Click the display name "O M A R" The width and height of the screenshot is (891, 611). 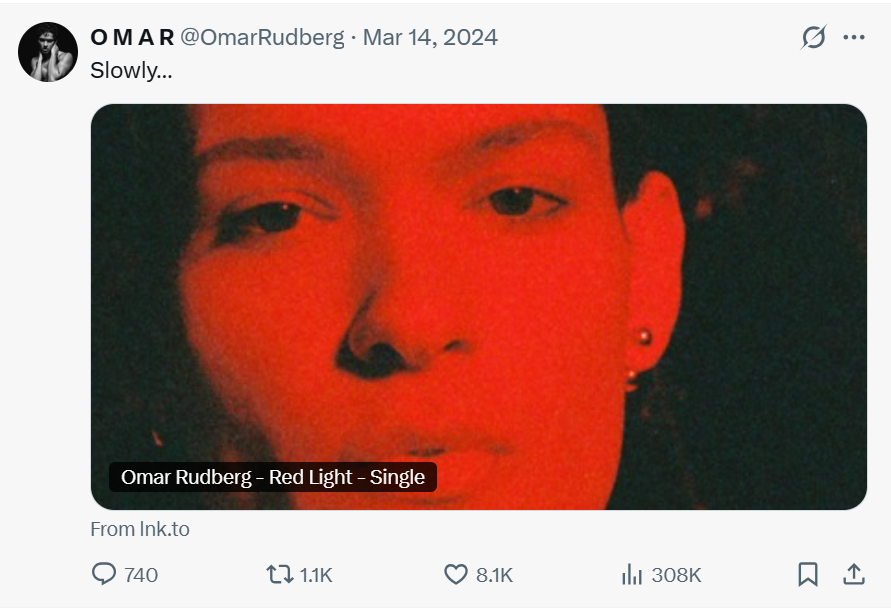(132, 38)
